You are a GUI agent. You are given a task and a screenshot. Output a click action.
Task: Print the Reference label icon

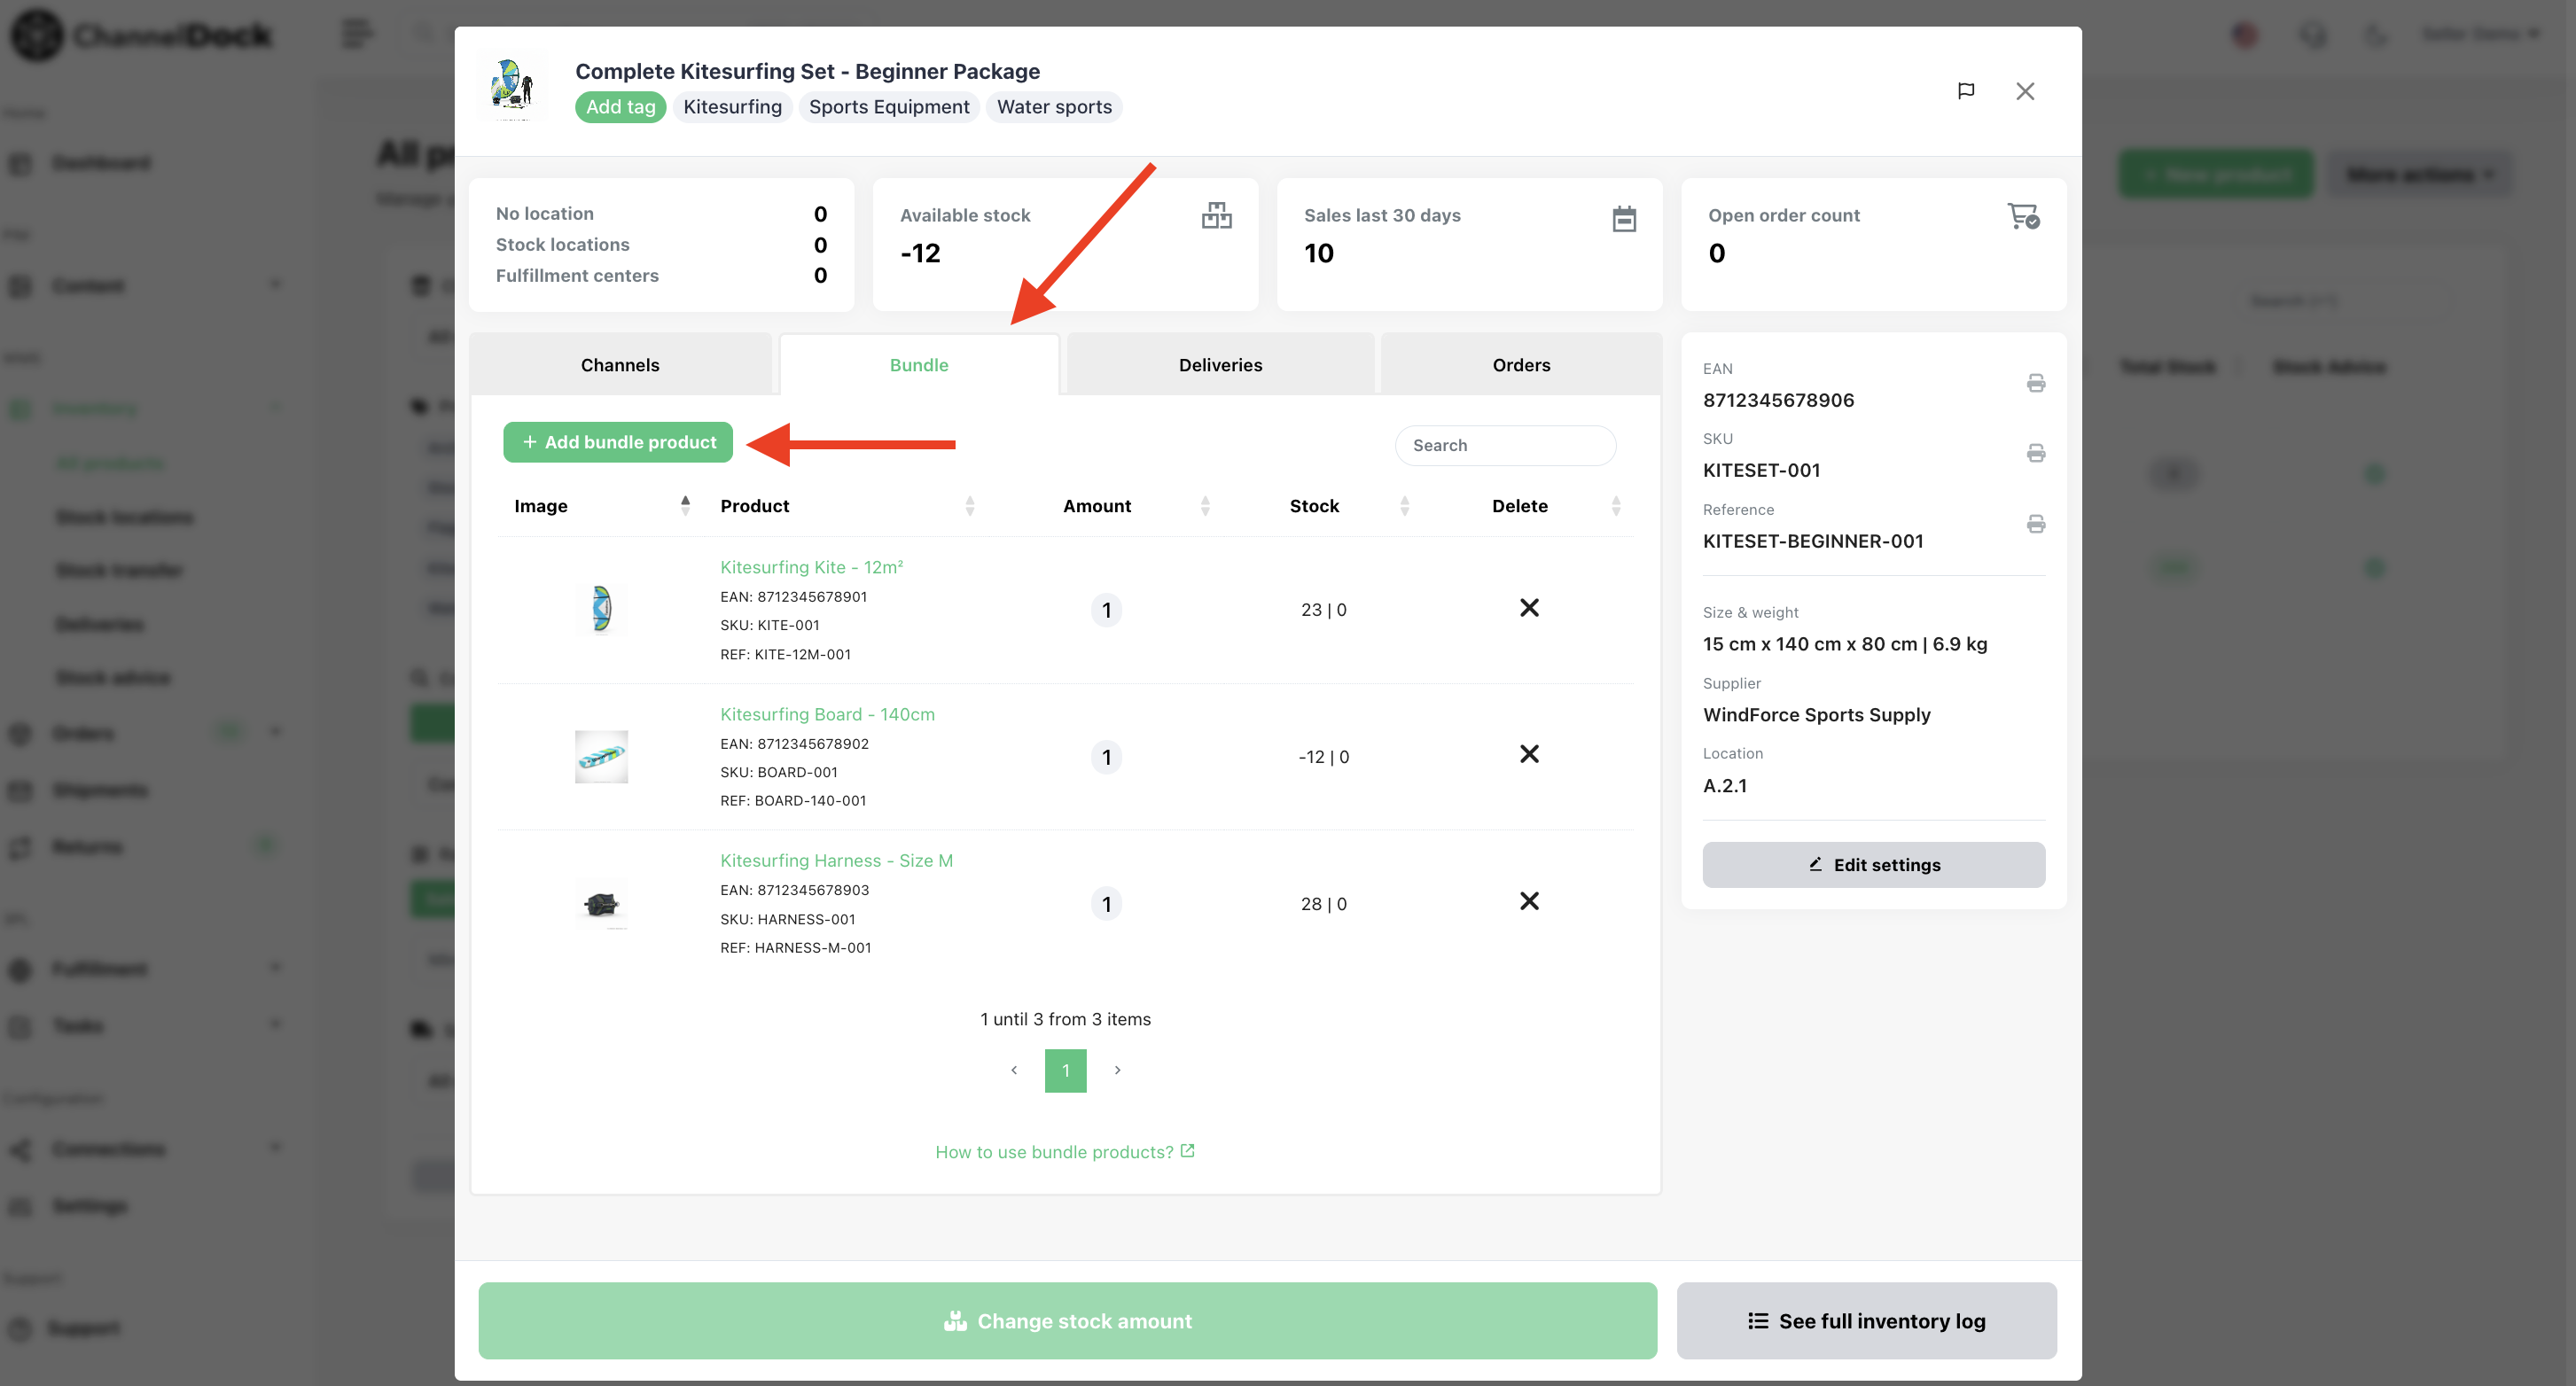(2035, 524)
